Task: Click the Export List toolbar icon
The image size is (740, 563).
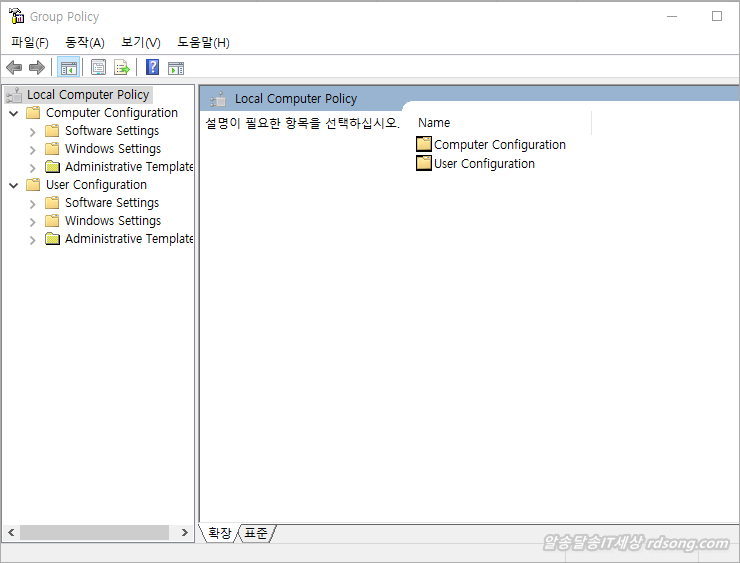Action: (x=122, y=68)
